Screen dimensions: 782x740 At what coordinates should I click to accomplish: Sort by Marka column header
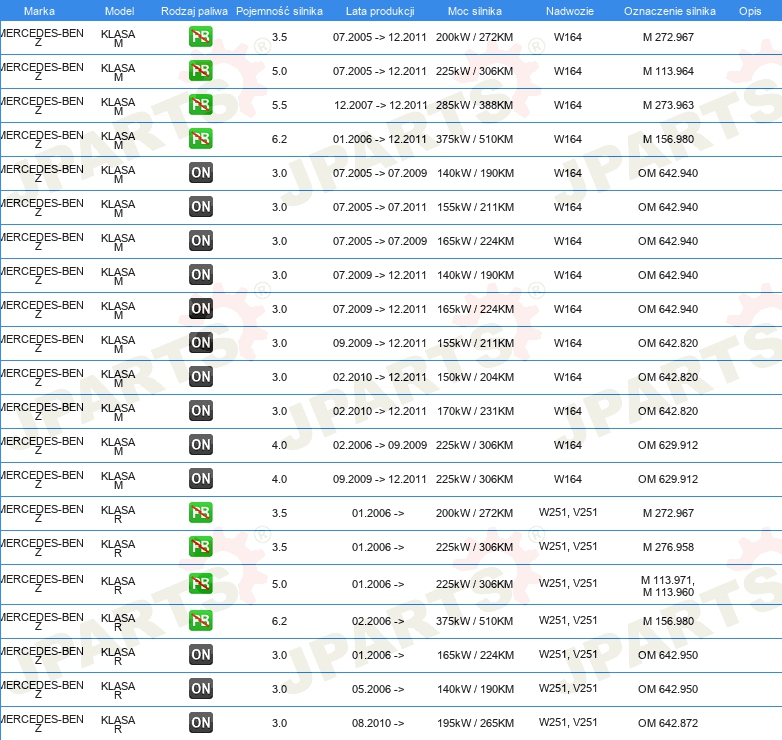[39, 11]
